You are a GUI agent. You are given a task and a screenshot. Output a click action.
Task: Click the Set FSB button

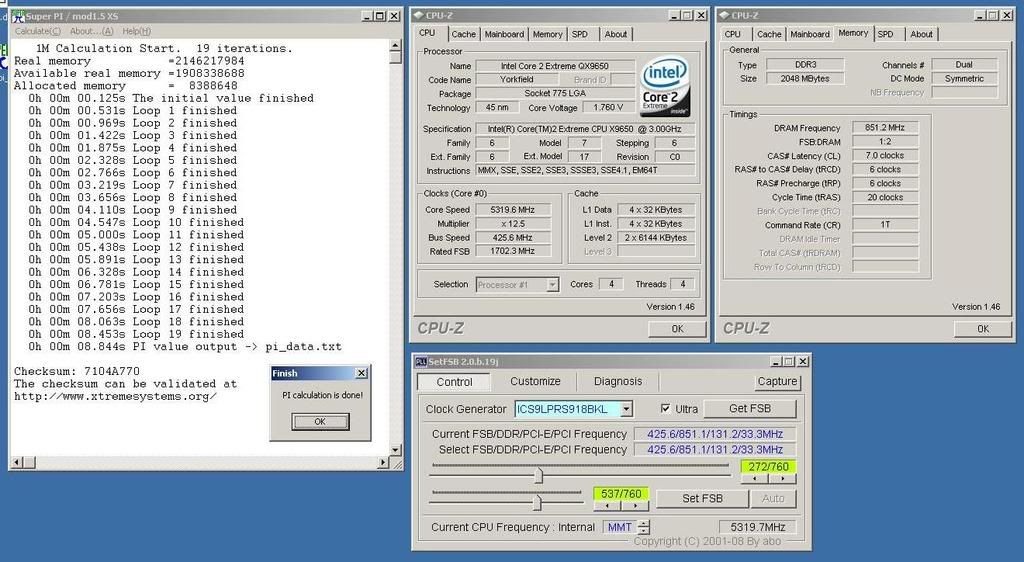(x=703, y=499)
